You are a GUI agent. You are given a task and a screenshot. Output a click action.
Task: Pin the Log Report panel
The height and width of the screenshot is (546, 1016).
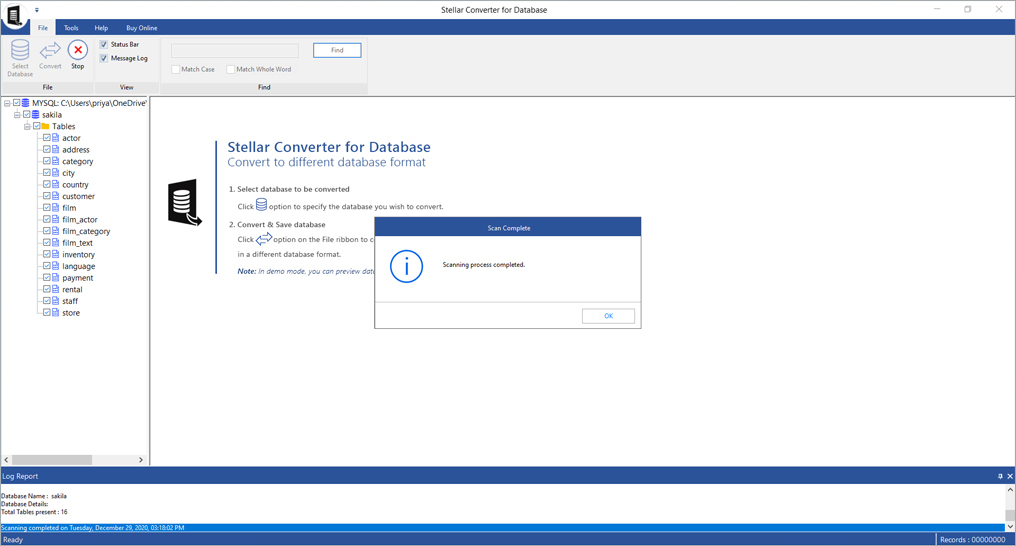coord(1000,476)
